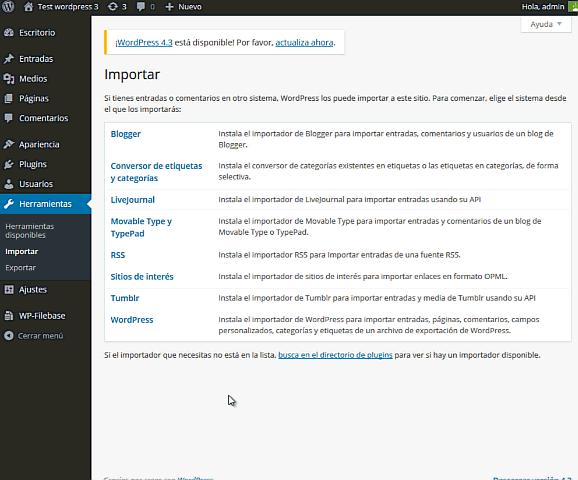Image resolution: width=578 pixels, height=480 pixels.
Task: Click busca en el directorio de plugins
Action: (x=335, y=355)
